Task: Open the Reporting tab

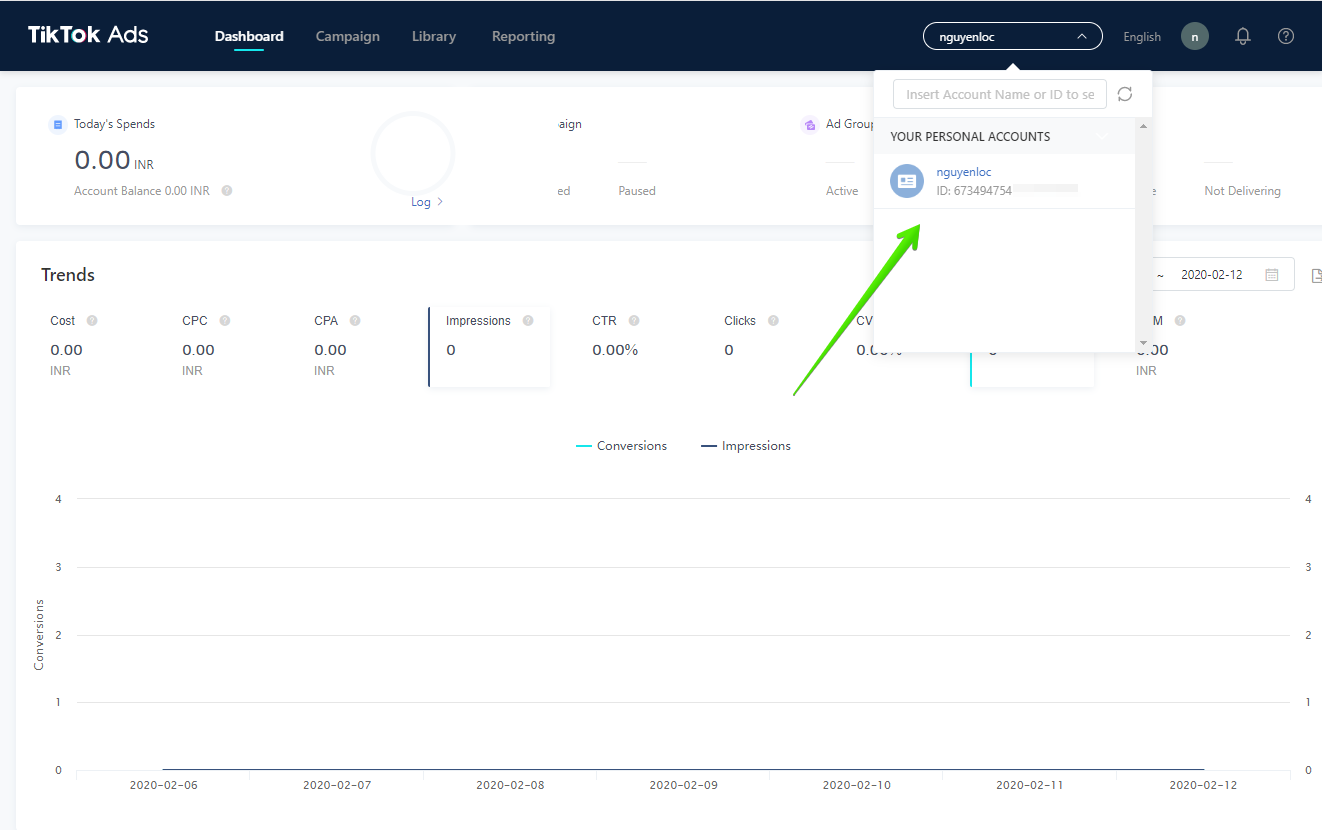Action: (523, 36)
